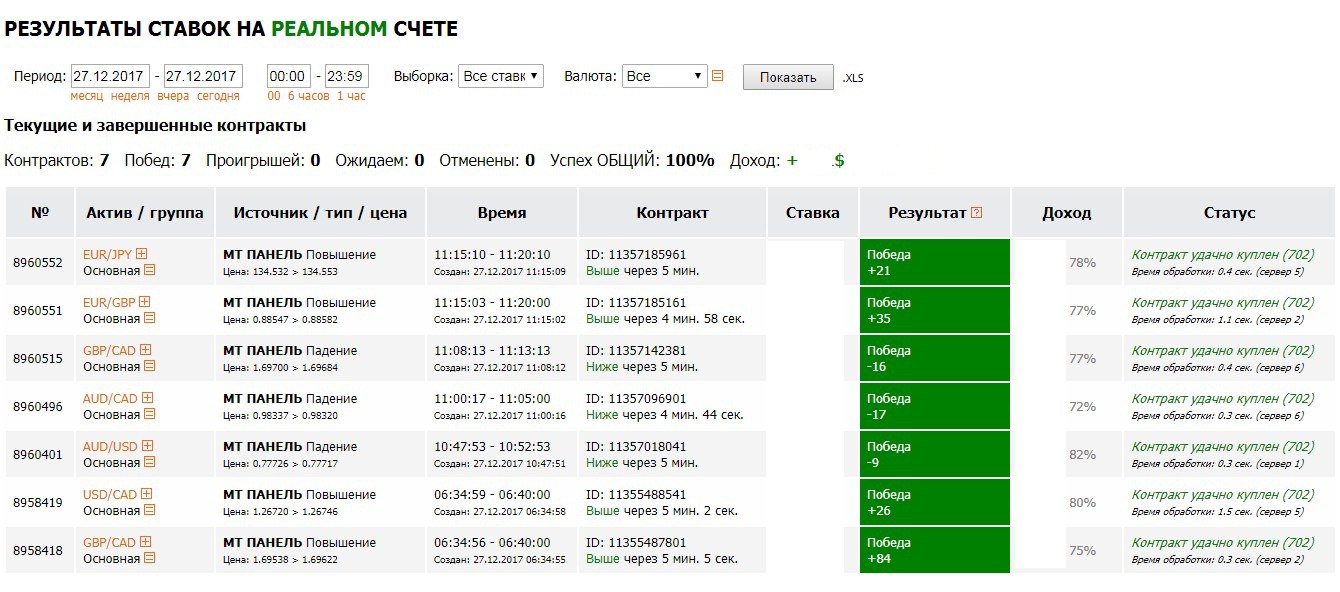Screen dimensions: 1340x592
Task: Click help icon next to Результат header
Action: point(977,213)
